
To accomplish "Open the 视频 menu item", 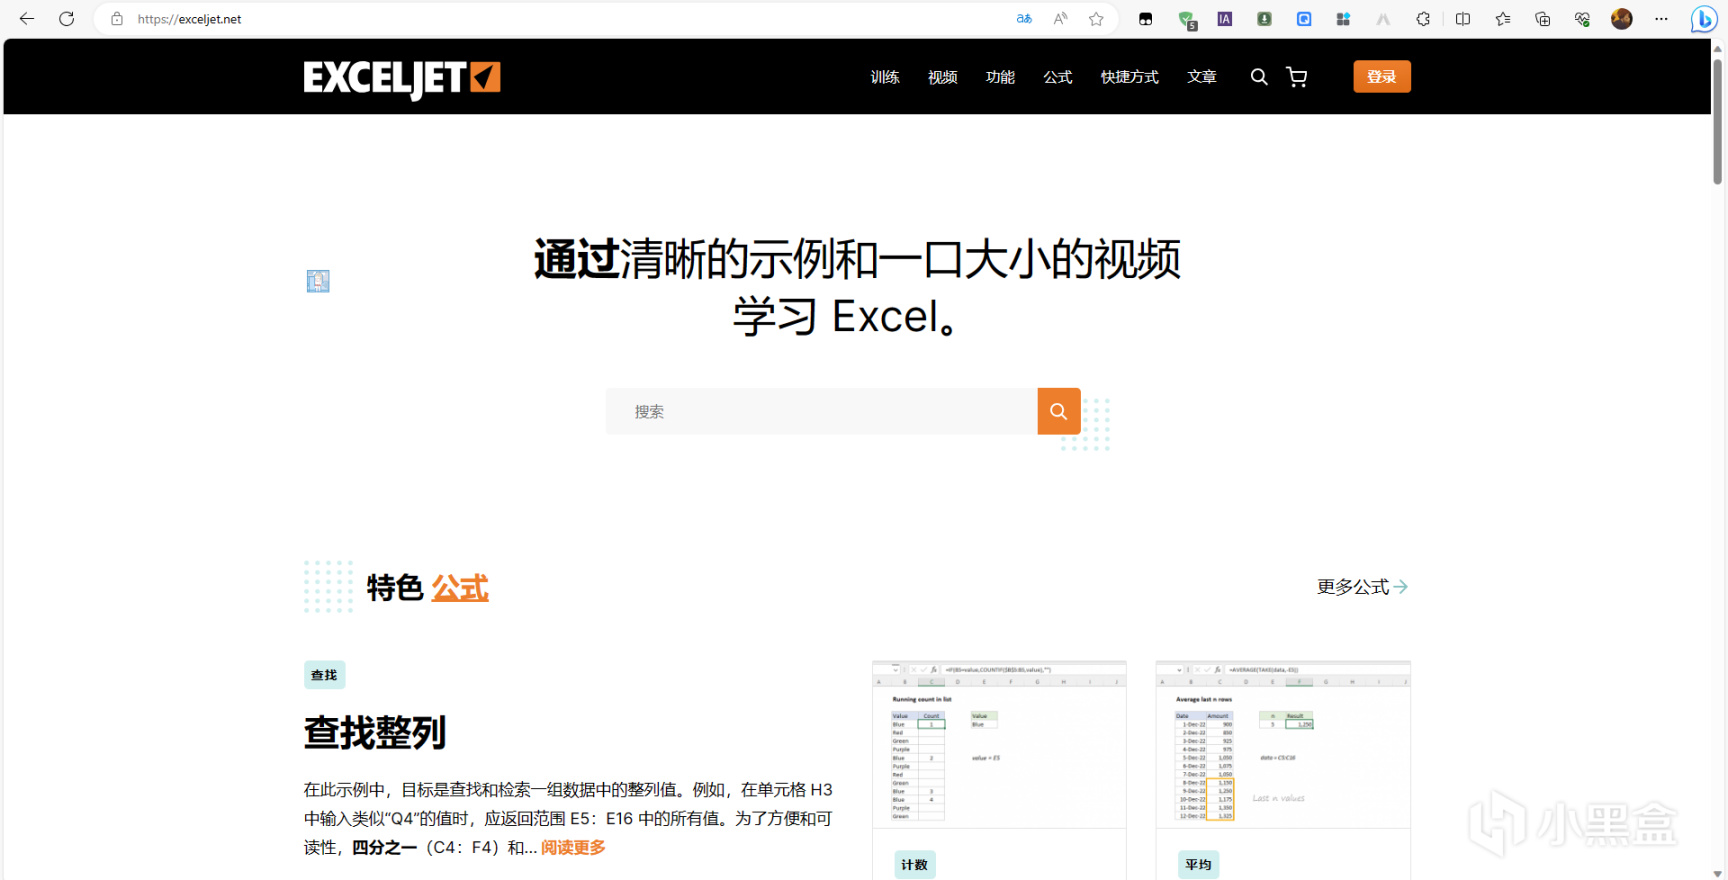I will [943, 77].
